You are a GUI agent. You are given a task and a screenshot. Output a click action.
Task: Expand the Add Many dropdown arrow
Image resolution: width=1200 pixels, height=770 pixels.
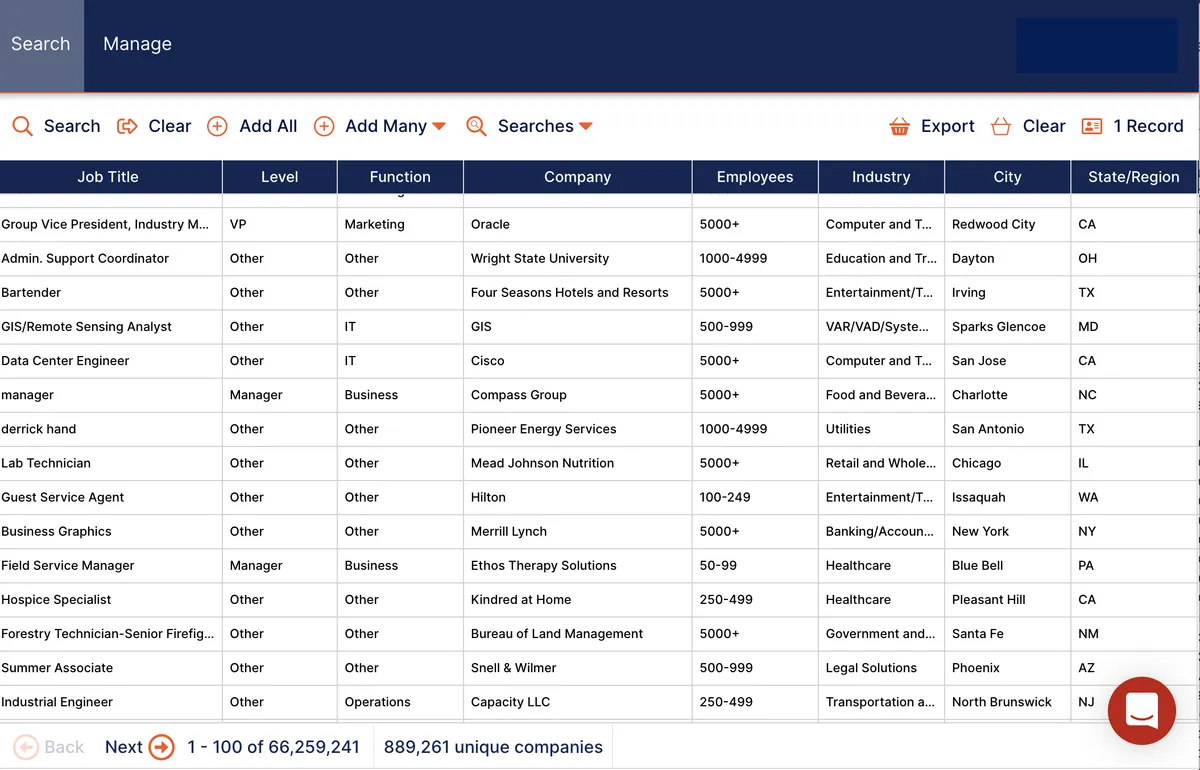tap(439, 126)
